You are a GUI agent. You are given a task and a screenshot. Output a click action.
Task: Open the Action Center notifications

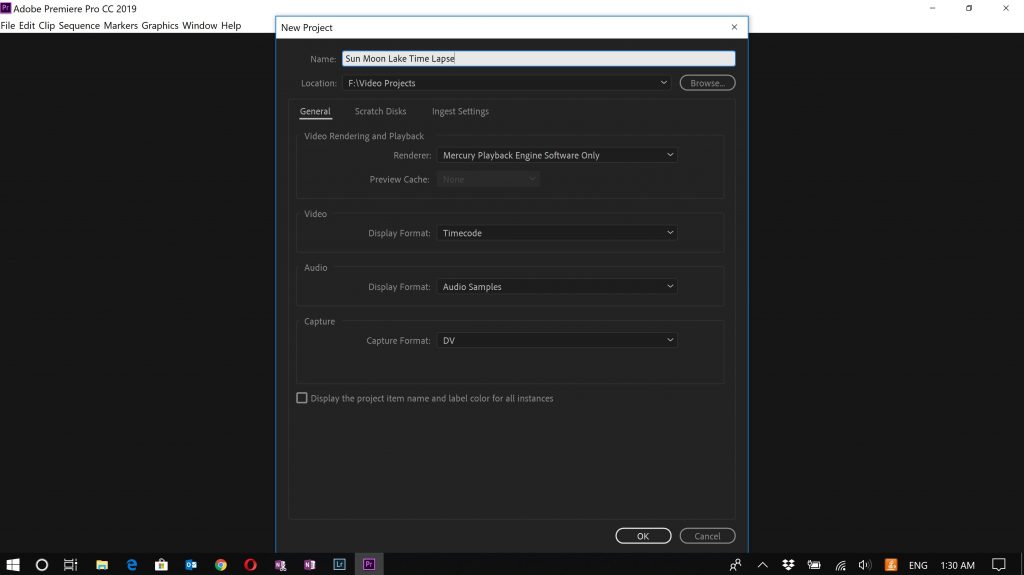coord(999,565)
